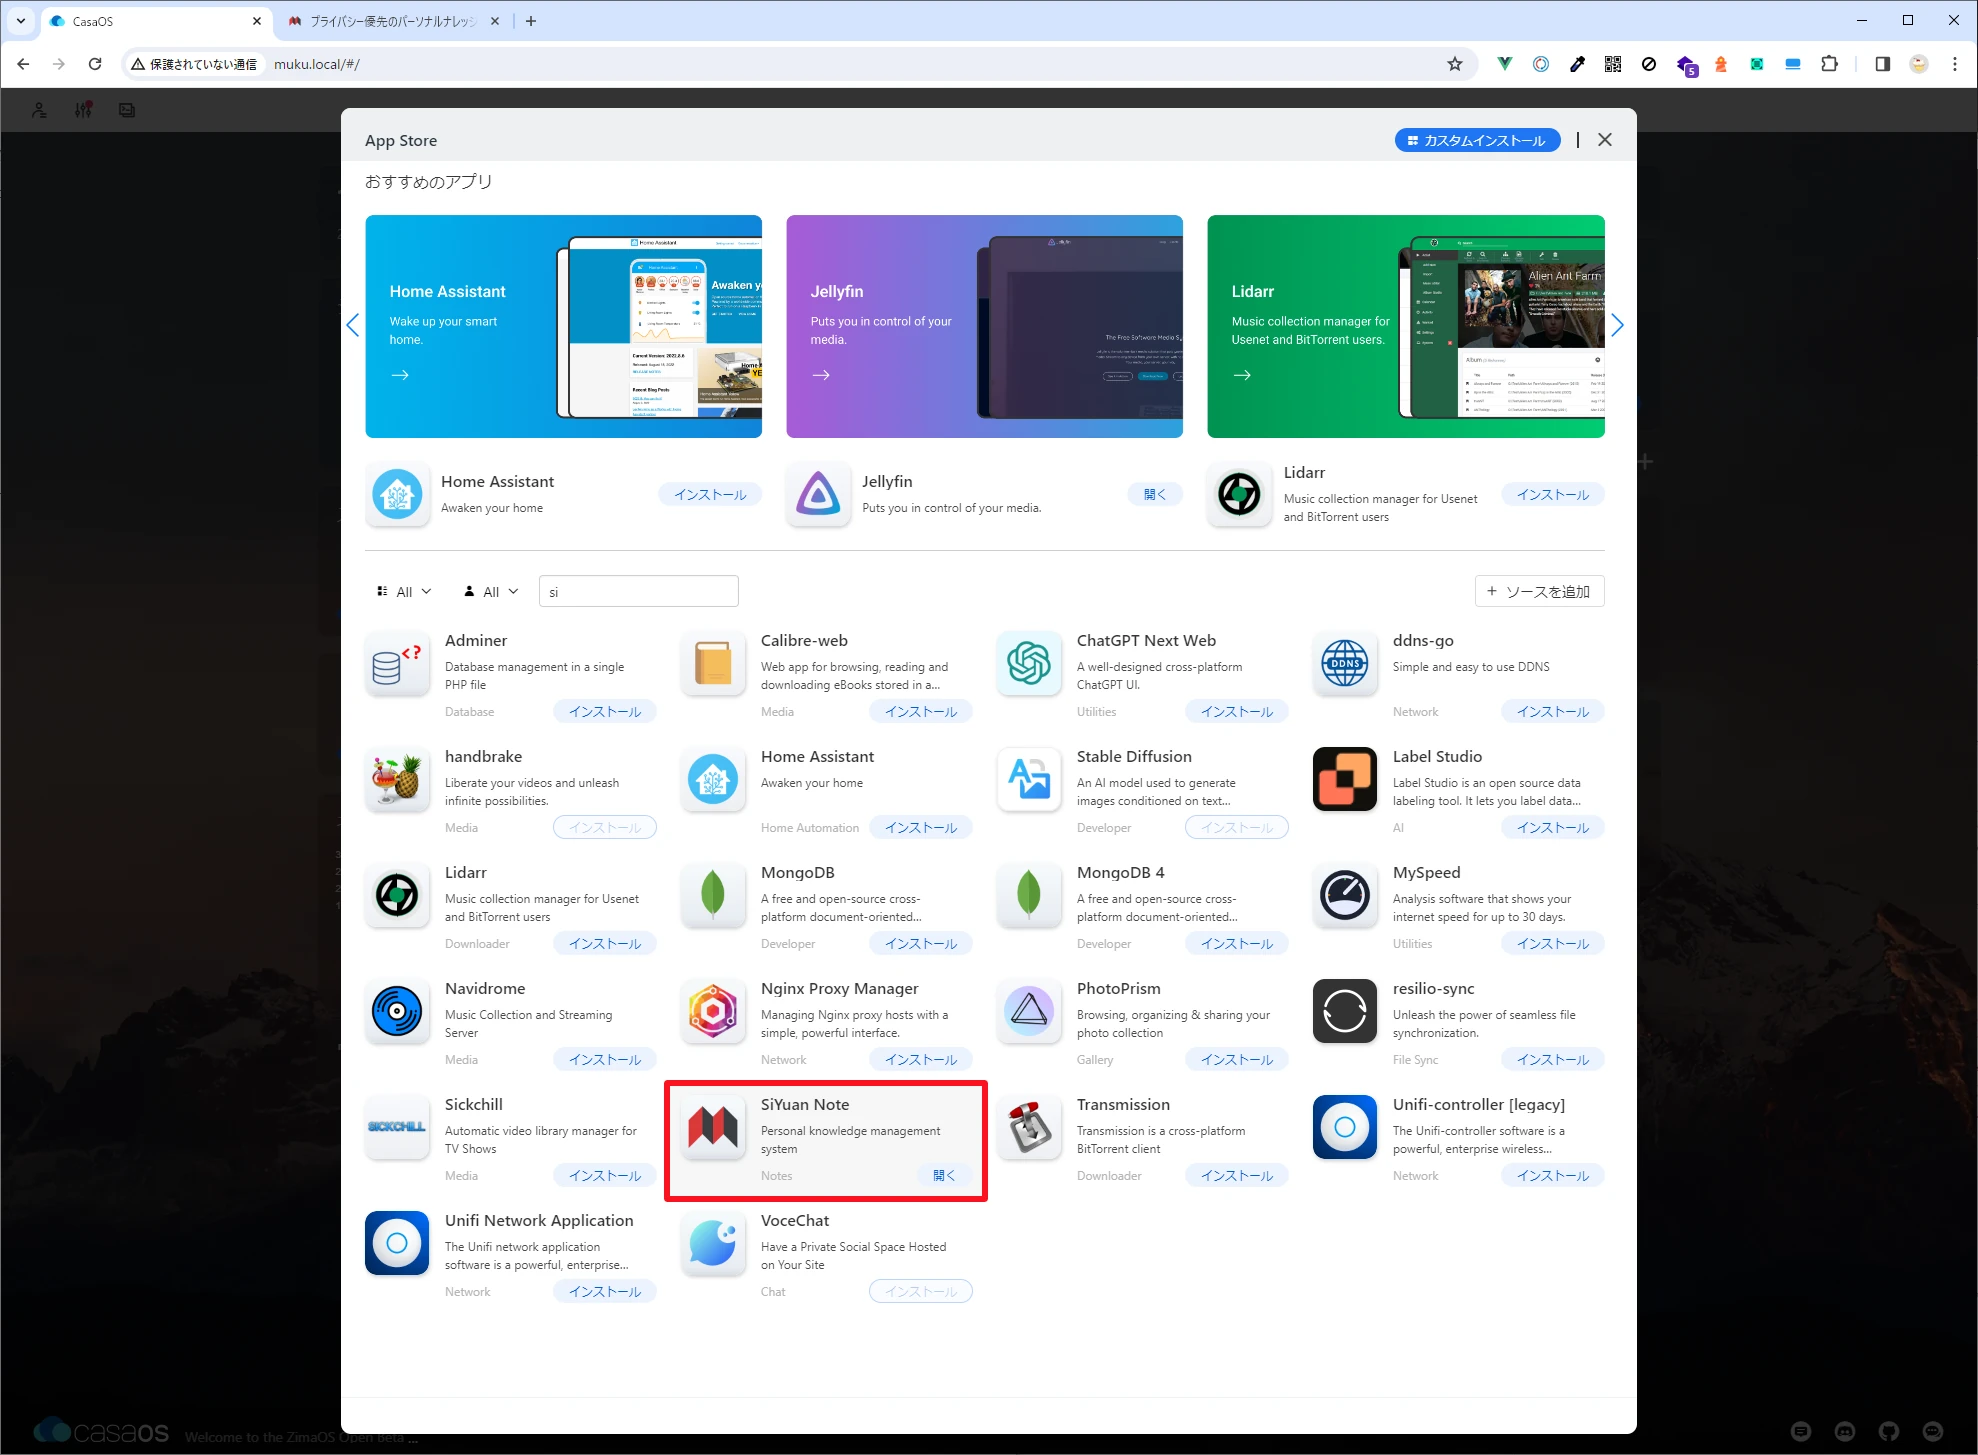Close the App Store dialog
Viewport: 1978px width, 1455px height.
point(1605,140)
